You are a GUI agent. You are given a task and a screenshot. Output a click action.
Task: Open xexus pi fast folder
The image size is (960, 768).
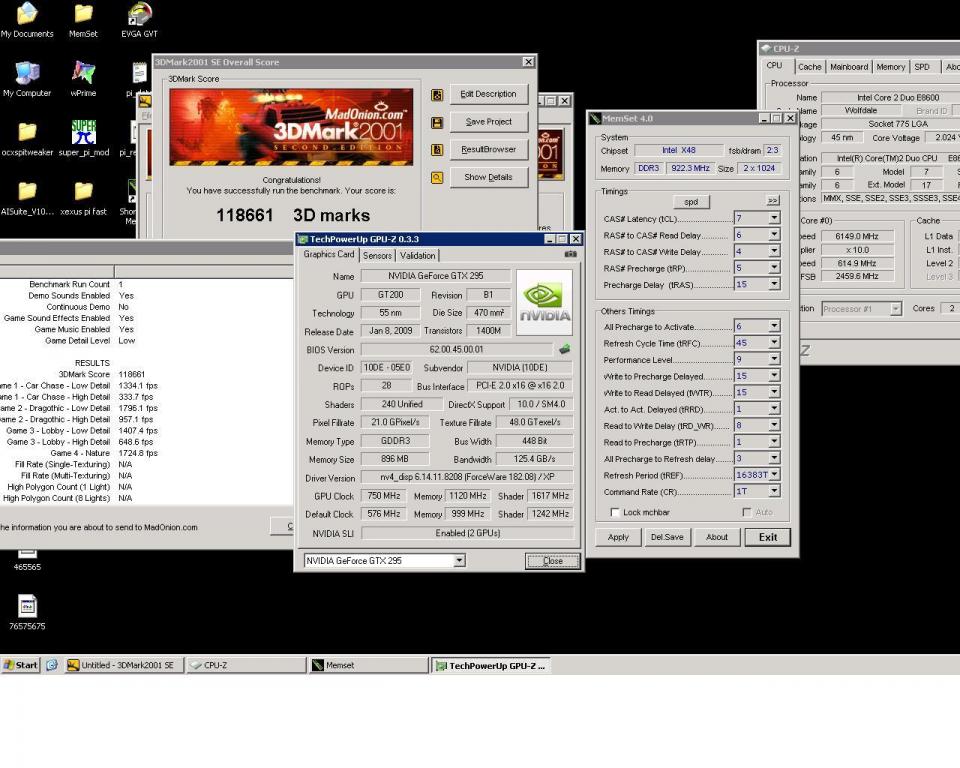click(83, 198)
